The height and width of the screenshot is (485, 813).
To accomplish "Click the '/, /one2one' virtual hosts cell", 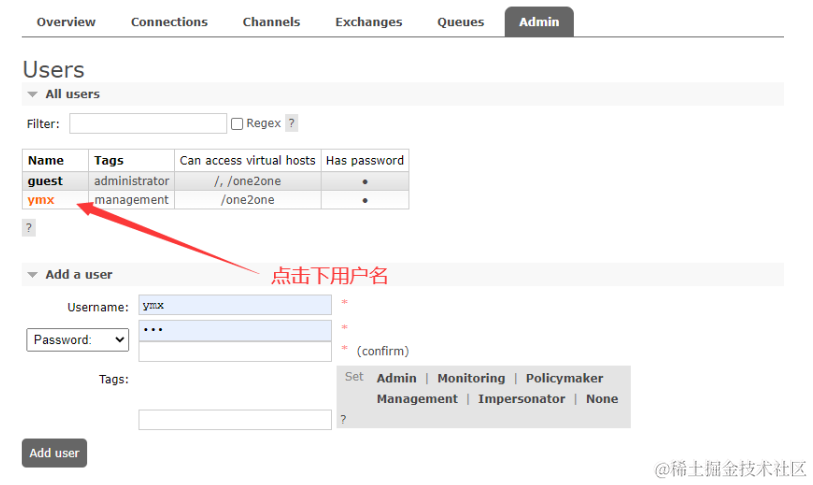I will point(247,181).
